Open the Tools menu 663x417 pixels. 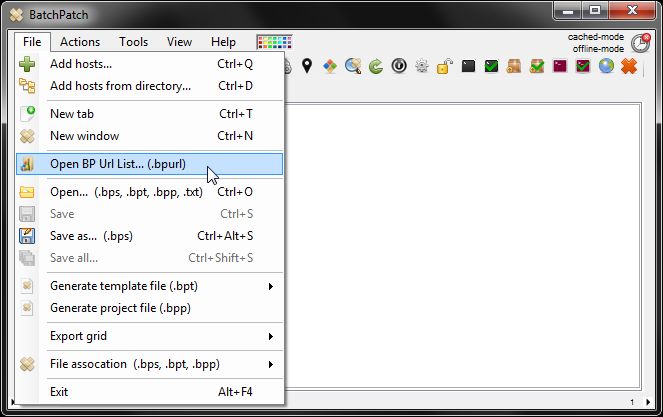pyautogui.click(x=133, y=42)
